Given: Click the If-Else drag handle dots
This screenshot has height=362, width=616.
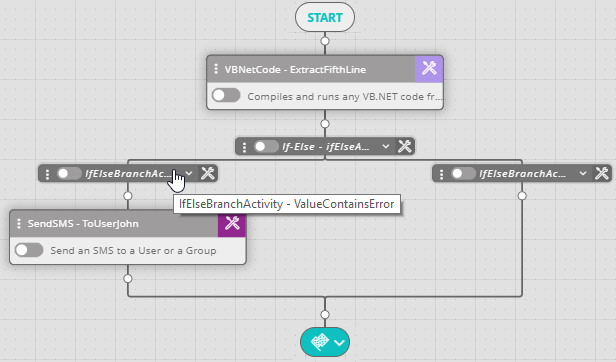Looking at the screenshot, I should [244, 147].
